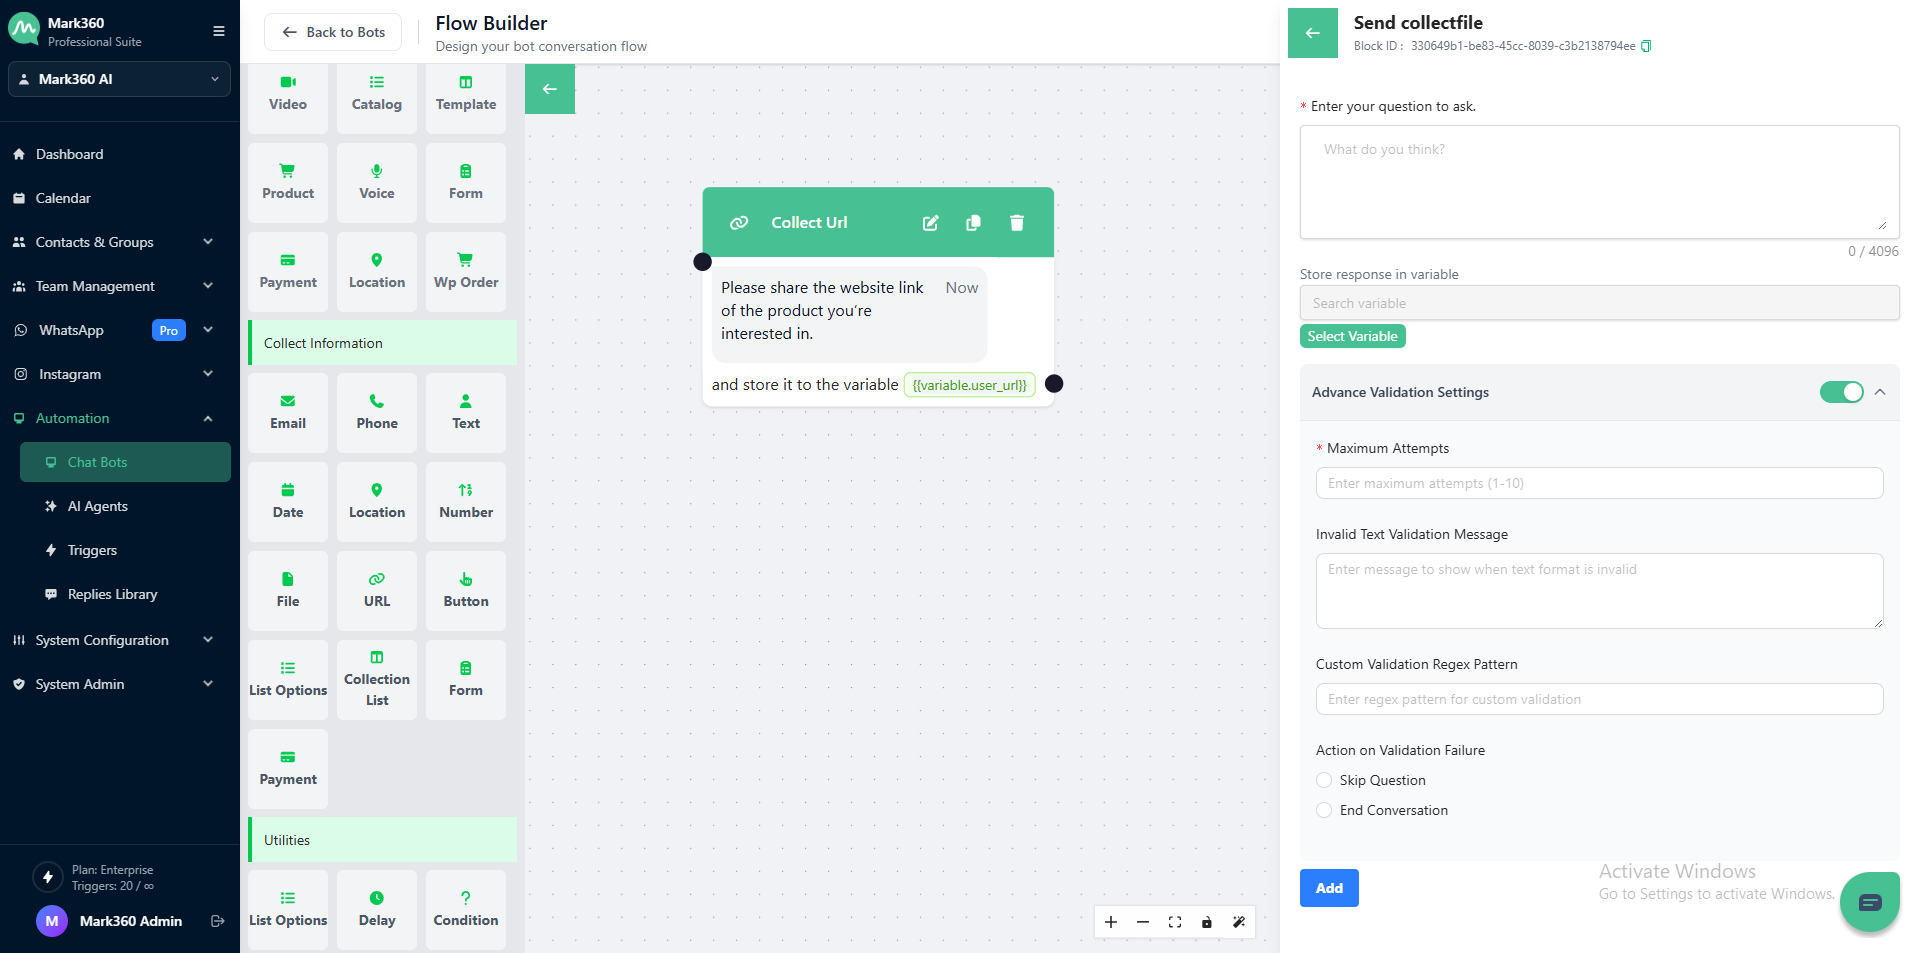Screen dimensions: 1918x953
Task: Click Back to Bots button
Action: click(333, 32)
